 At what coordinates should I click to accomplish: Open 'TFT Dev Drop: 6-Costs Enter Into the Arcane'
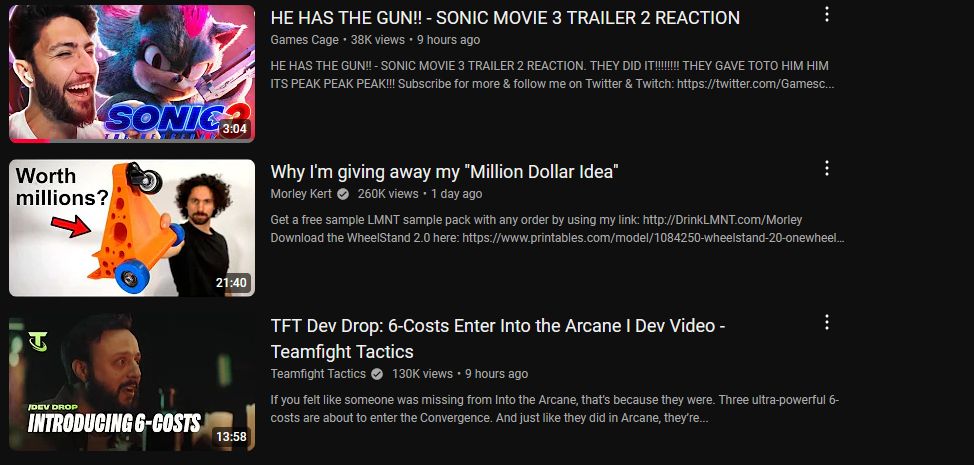(x=498, y=338)
